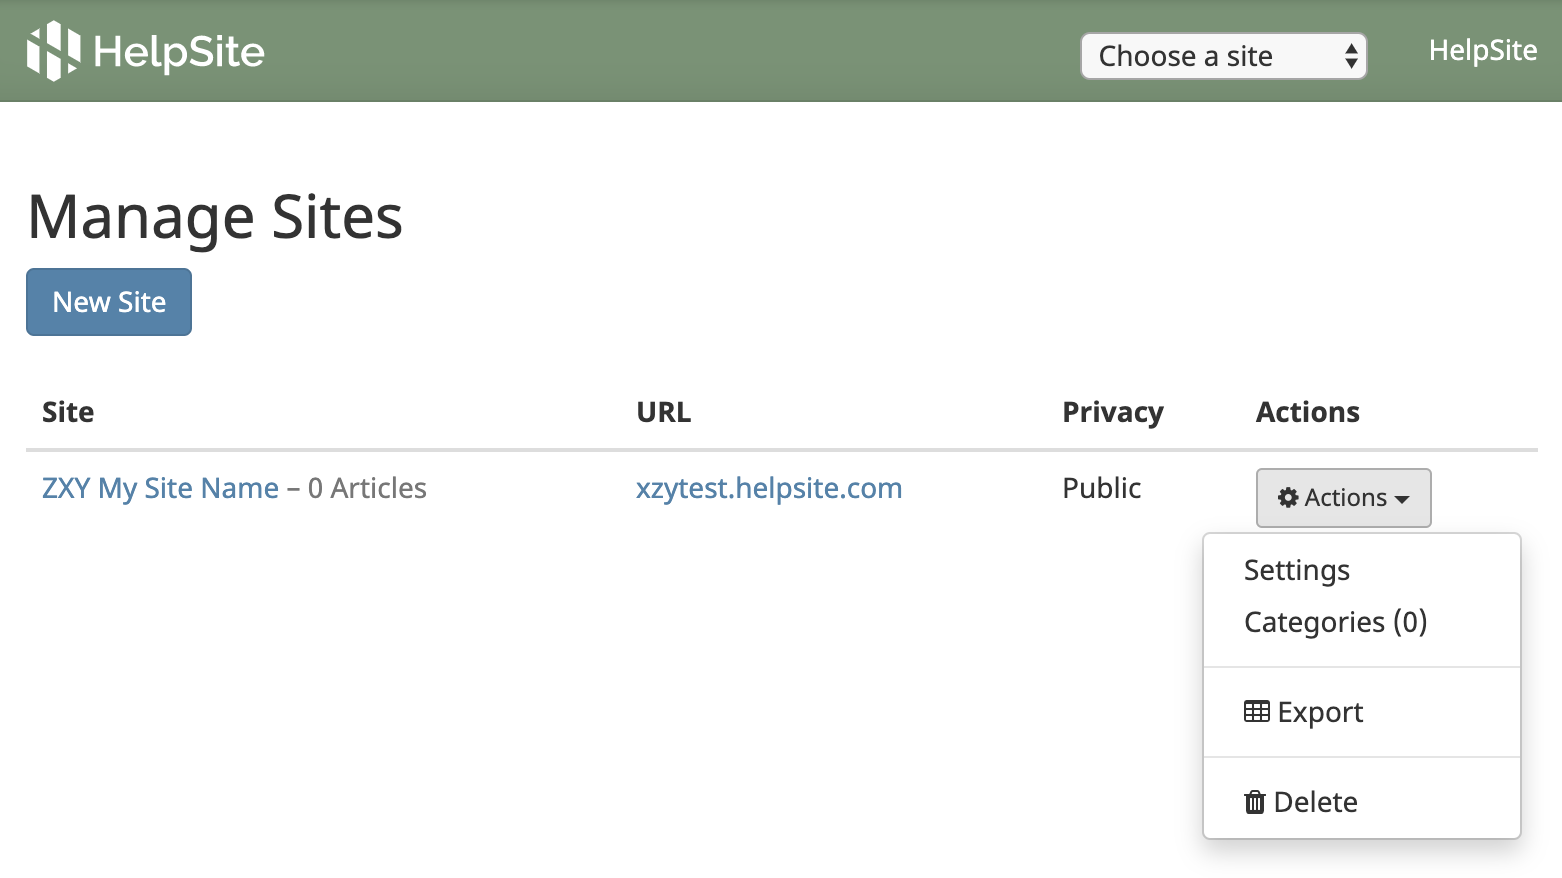Screen dimensions: 1562x878
Task: Open the Choose a site dropdown
Action: (x=1223, y=56)
